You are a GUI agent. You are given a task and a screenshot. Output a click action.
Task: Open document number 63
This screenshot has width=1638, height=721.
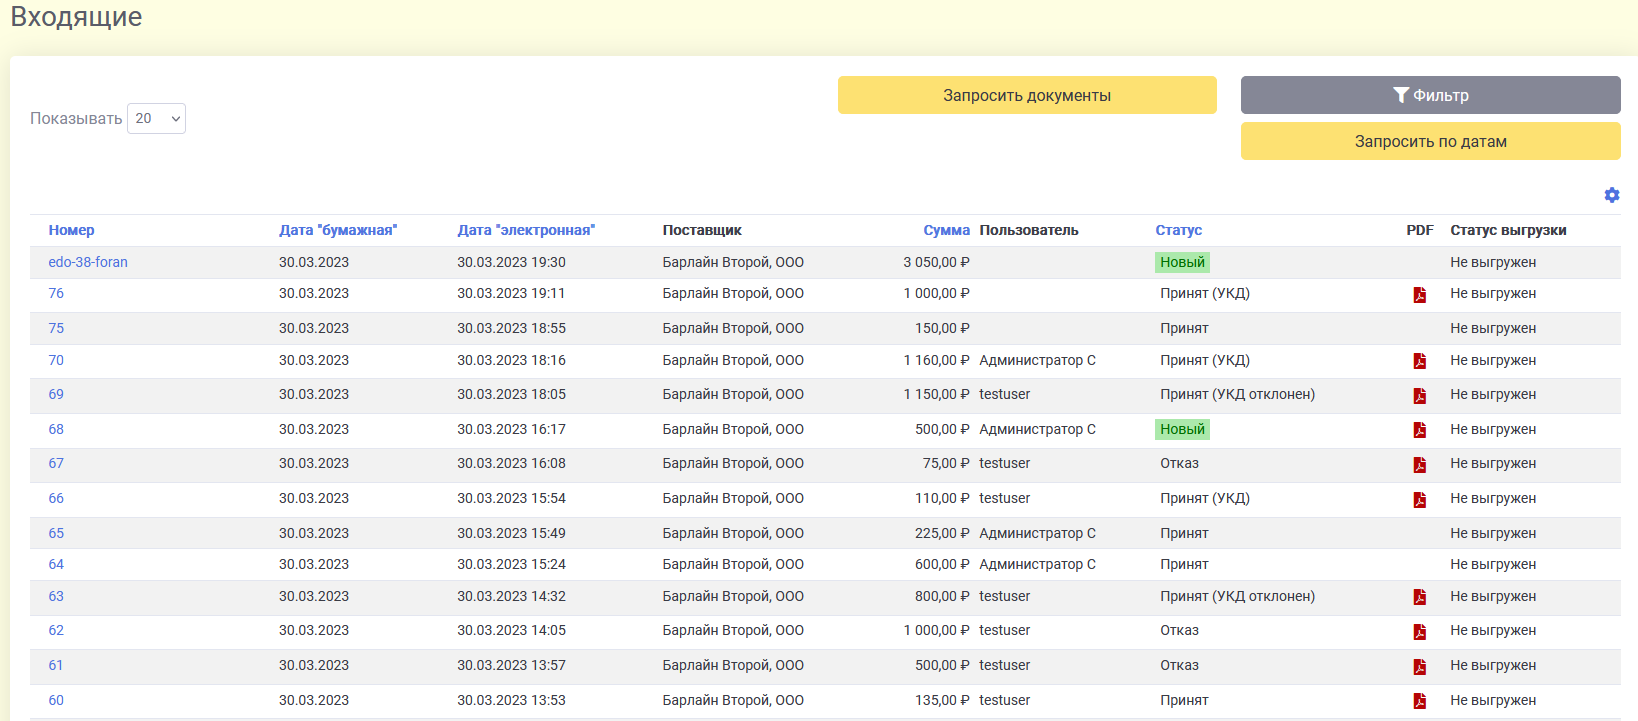click(x=56, y=596)
